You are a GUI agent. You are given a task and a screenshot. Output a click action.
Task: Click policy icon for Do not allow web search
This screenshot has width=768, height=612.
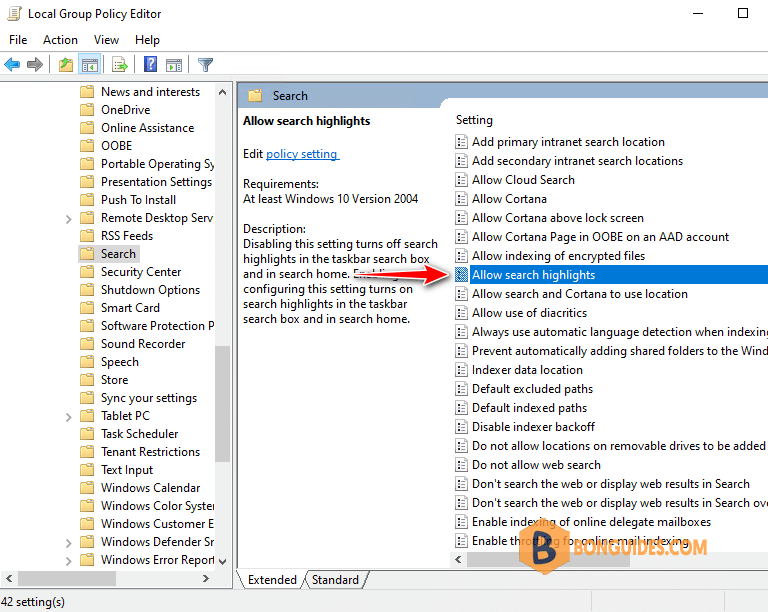pos(461,465)
